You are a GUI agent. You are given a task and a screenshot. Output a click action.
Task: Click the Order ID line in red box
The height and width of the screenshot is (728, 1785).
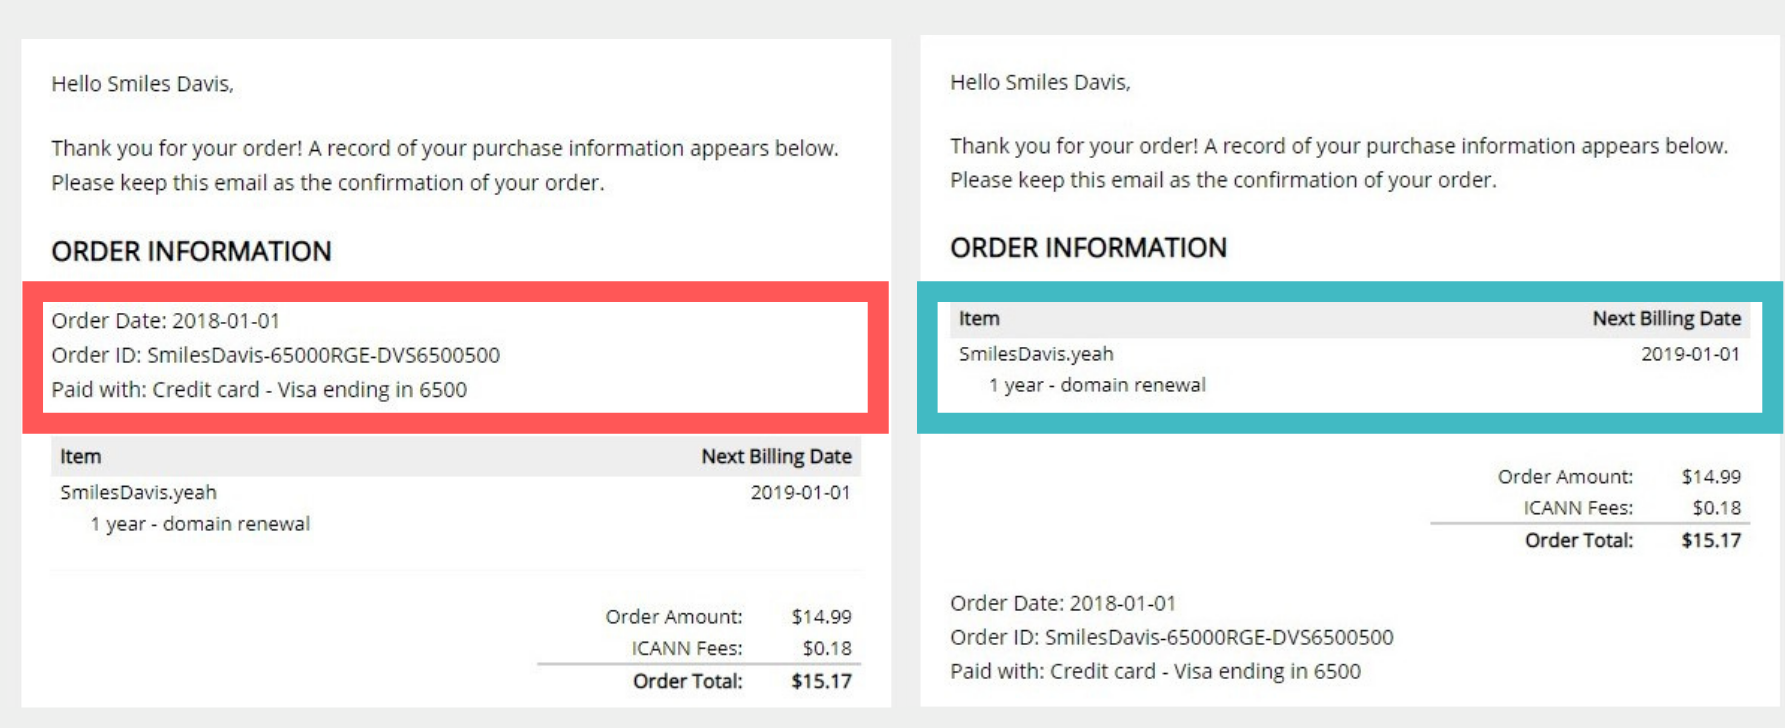click(275, 355)
